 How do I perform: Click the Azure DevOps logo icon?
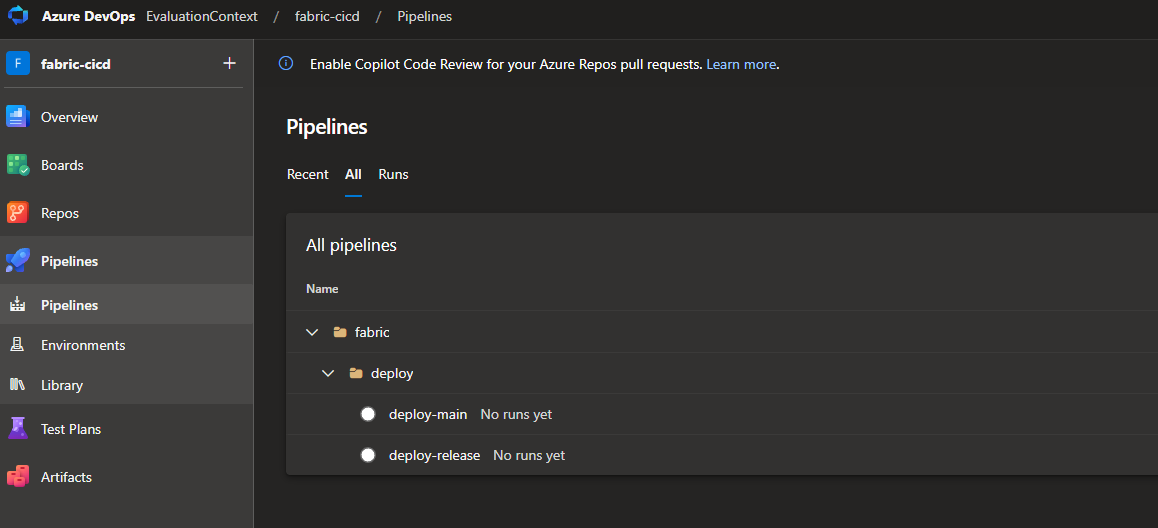point(17,16)
